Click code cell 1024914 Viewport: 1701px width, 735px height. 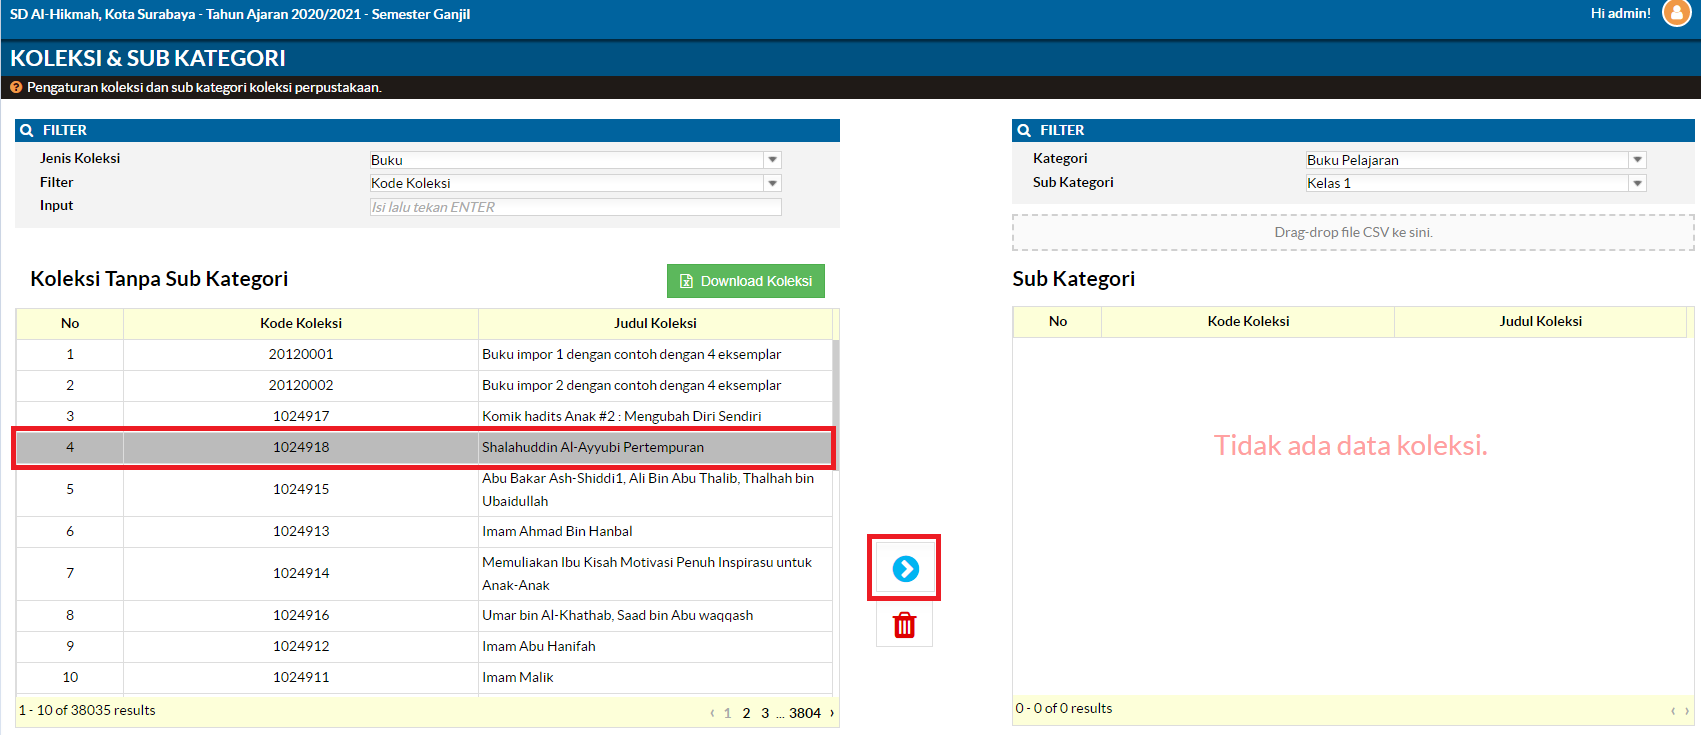[x=301, y=573]
